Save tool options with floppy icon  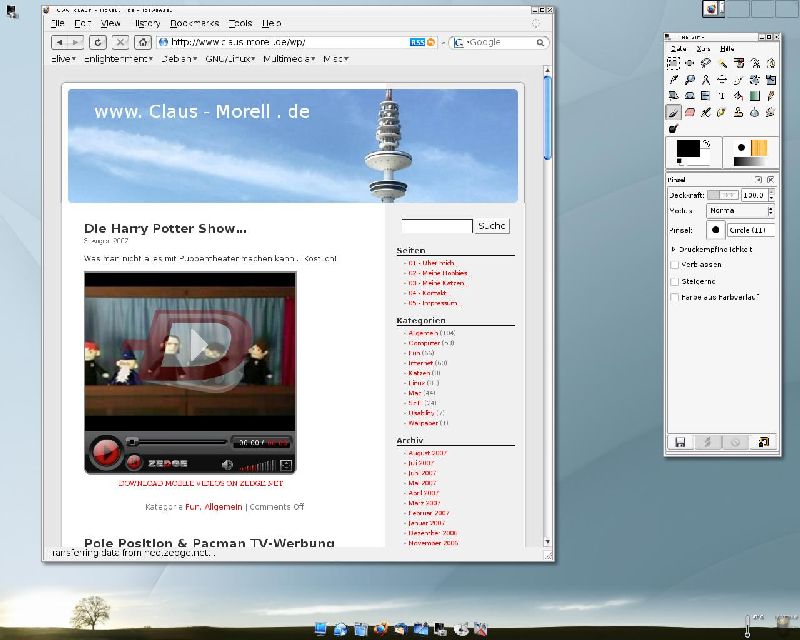(680, 442)
